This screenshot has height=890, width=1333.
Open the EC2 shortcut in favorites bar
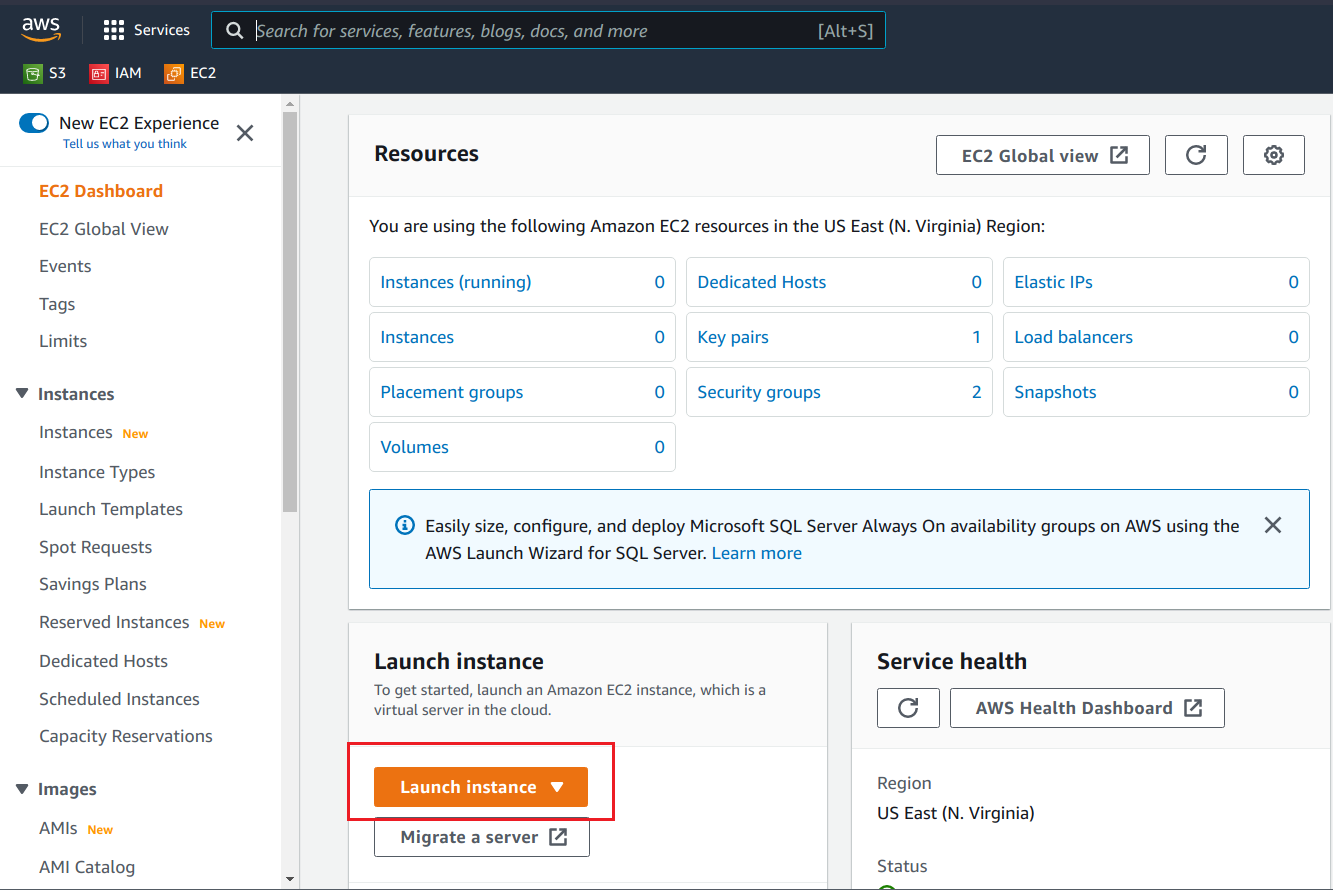click(x=191, y=73)
